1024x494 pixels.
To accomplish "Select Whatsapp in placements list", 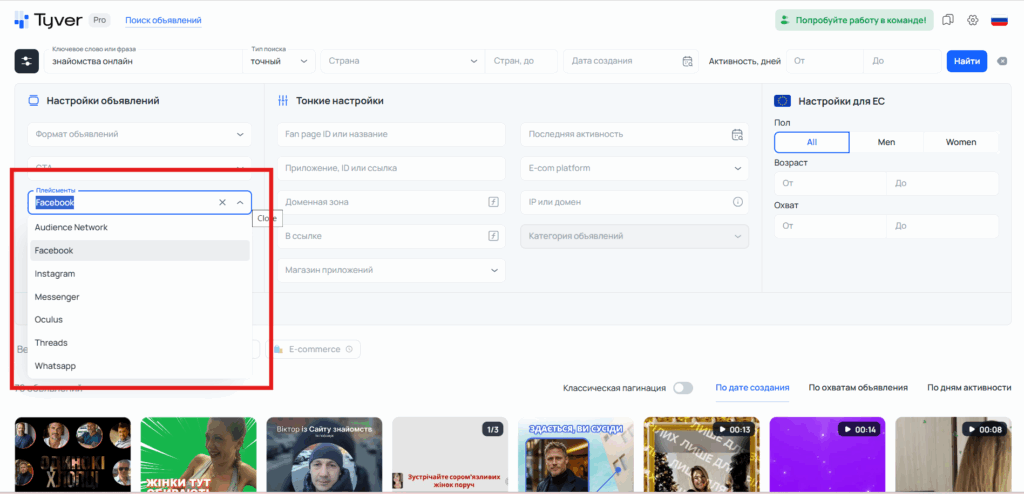I will point(55,366).
